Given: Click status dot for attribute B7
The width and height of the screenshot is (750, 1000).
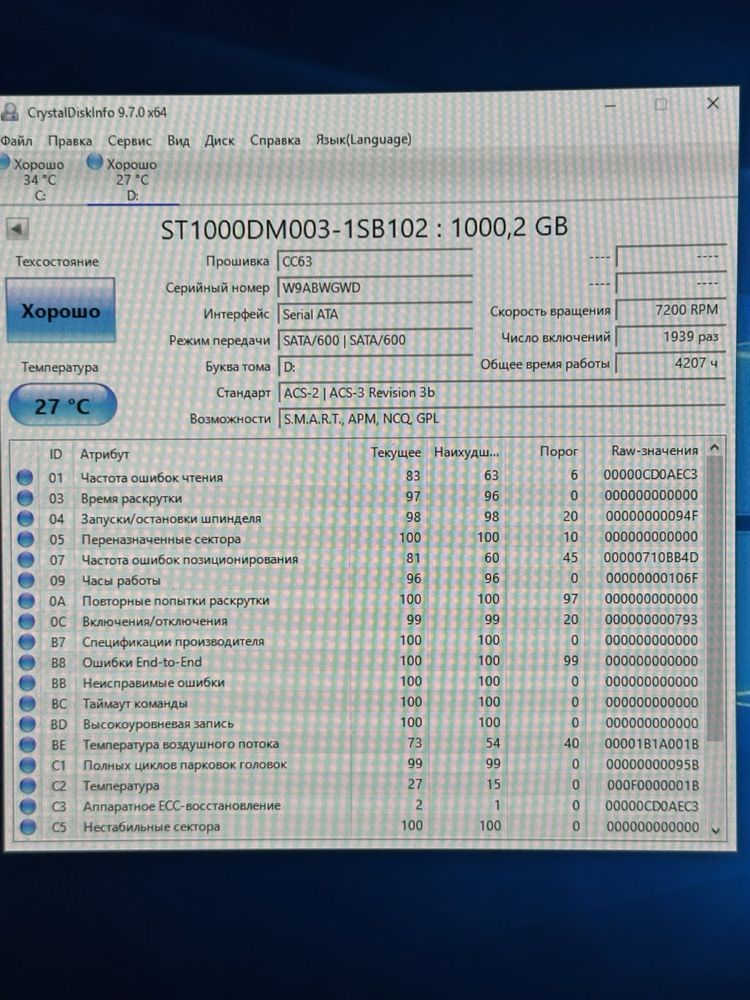Looking at the screenshot, I should [27, 642].
